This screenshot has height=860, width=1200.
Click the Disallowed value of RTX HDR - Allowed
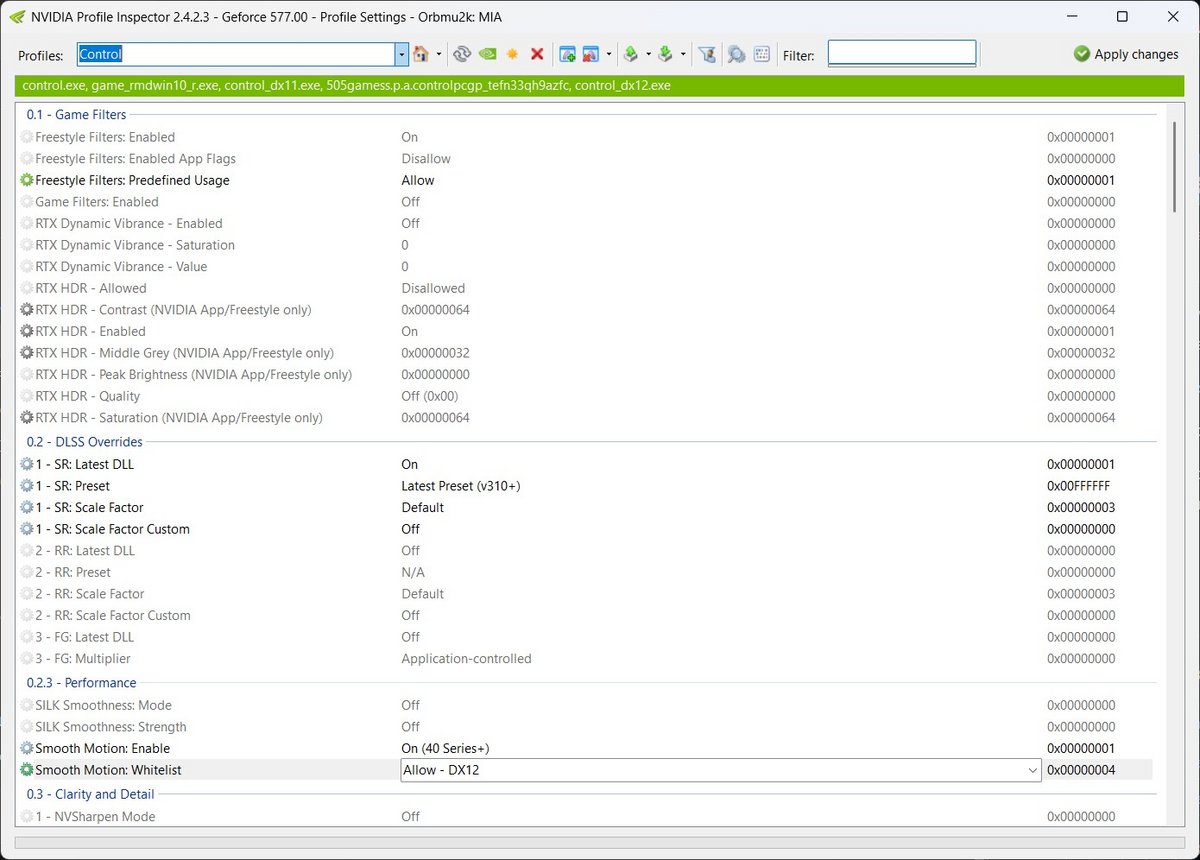[x=433, y=288]
